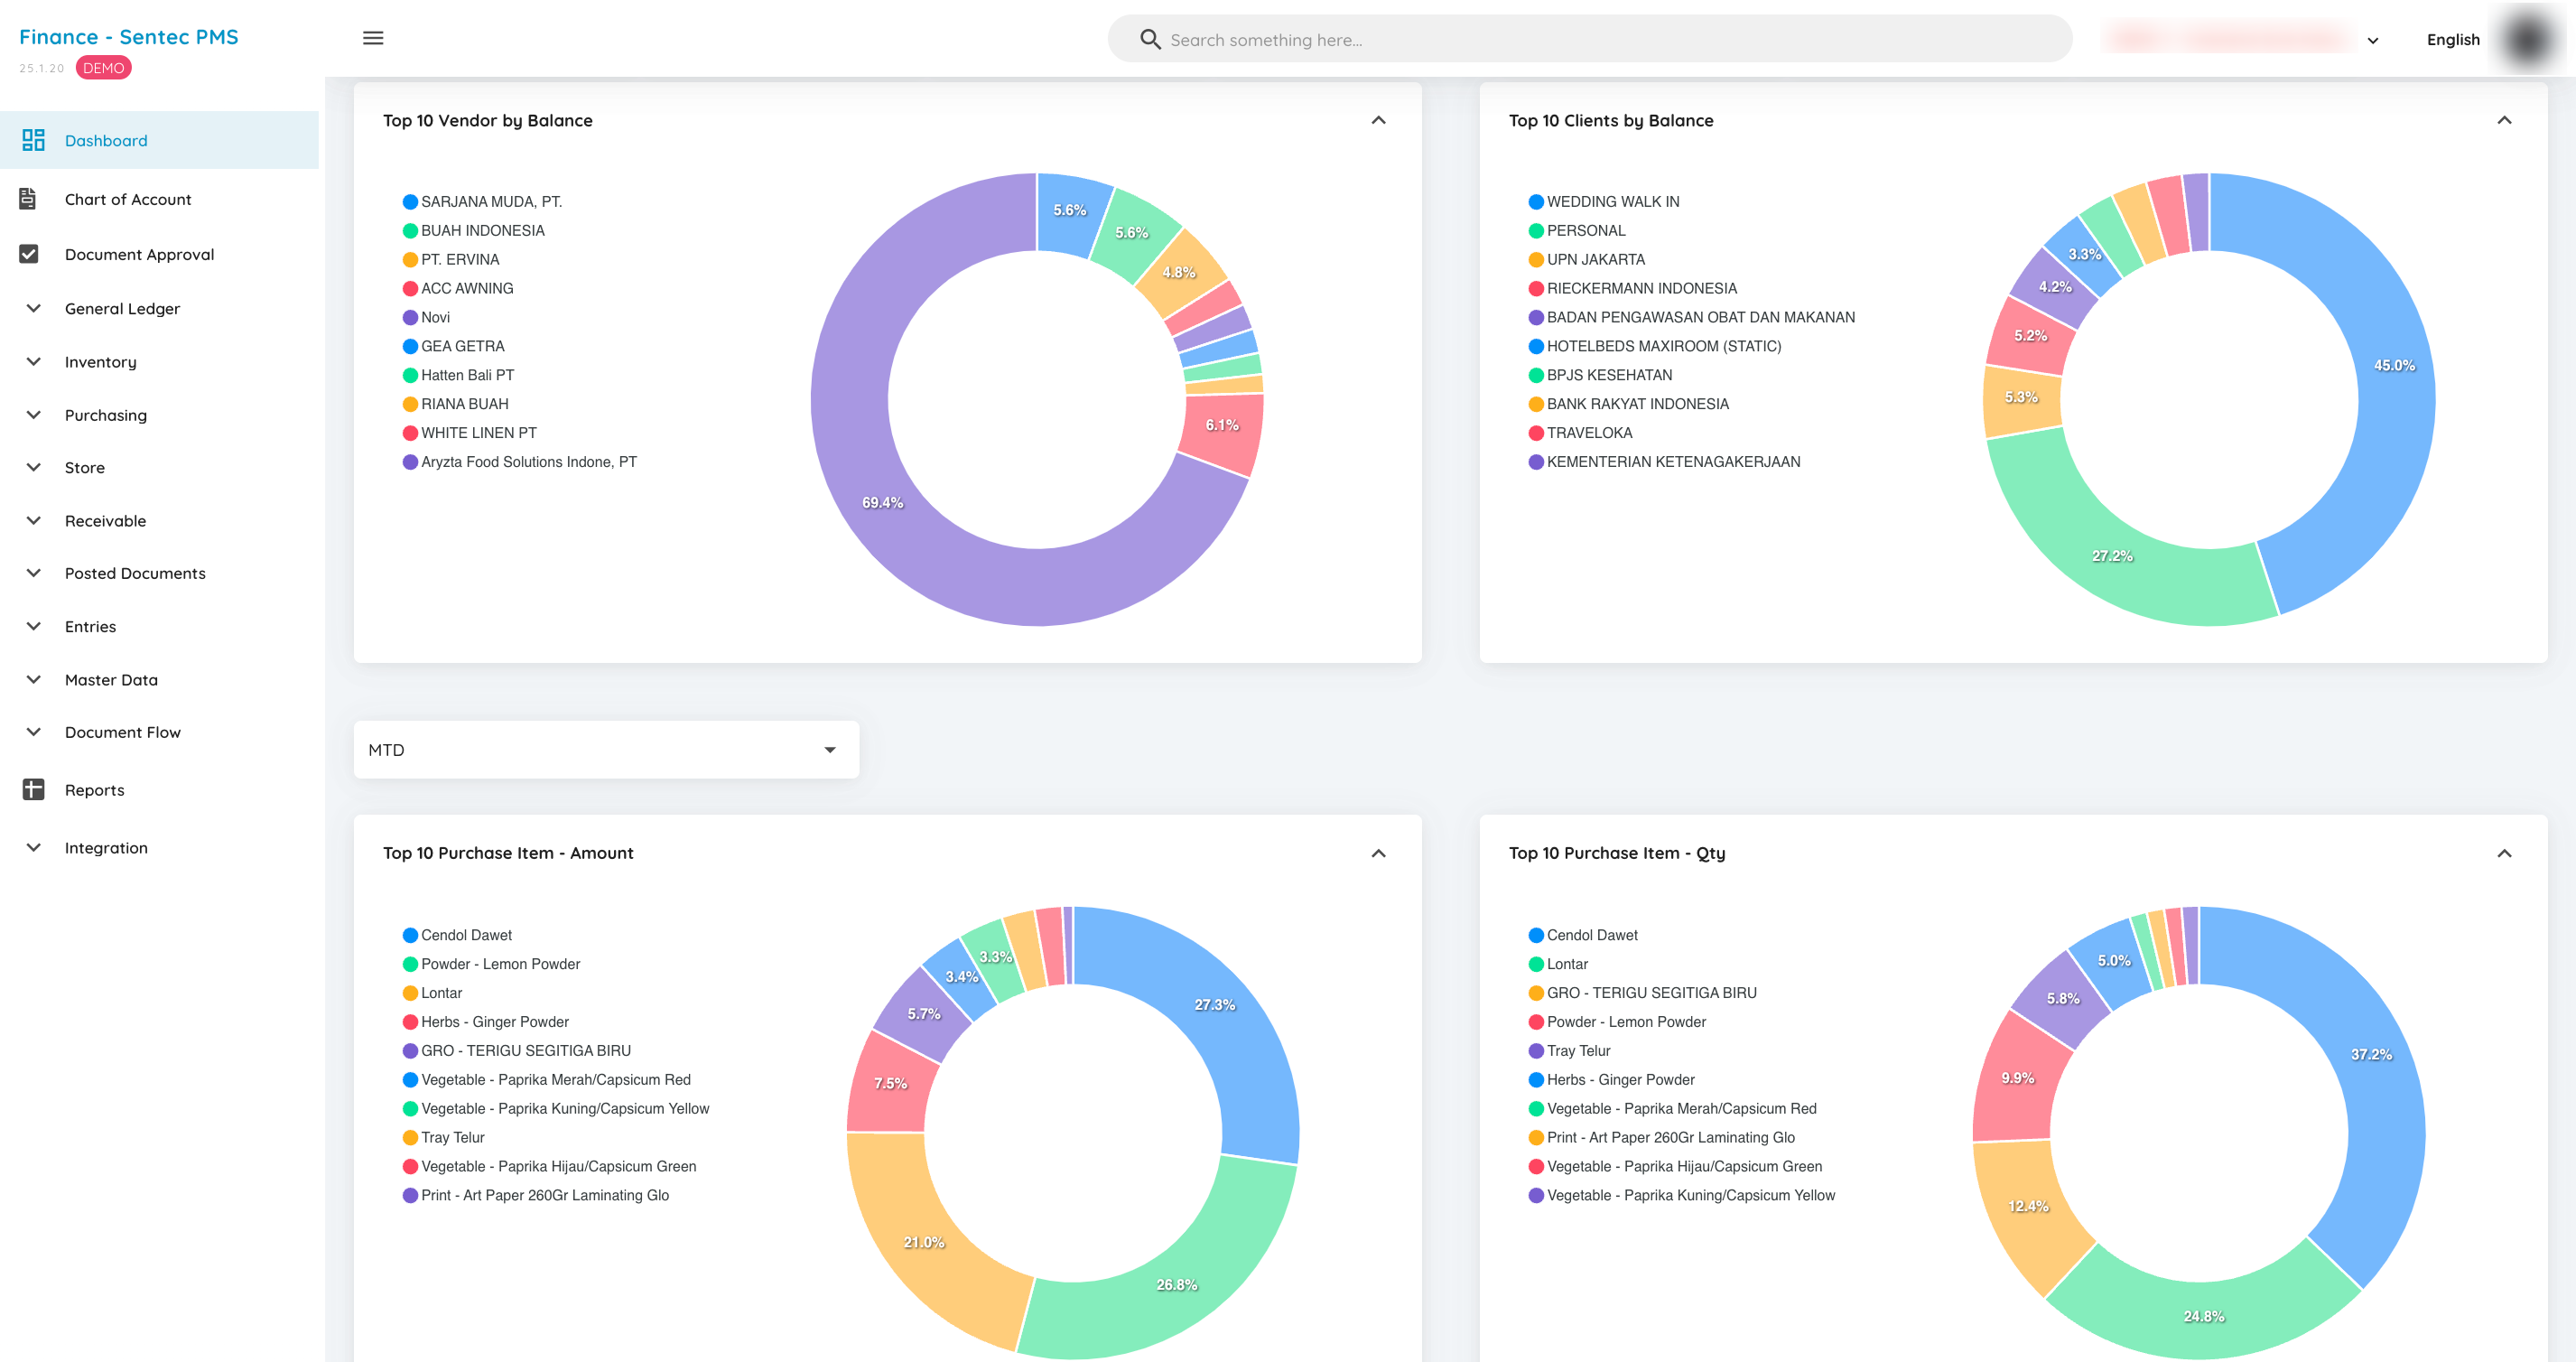
Task: Collapse the Top 10 Purchase Item - Amount panel
Action: point(1378,853)
